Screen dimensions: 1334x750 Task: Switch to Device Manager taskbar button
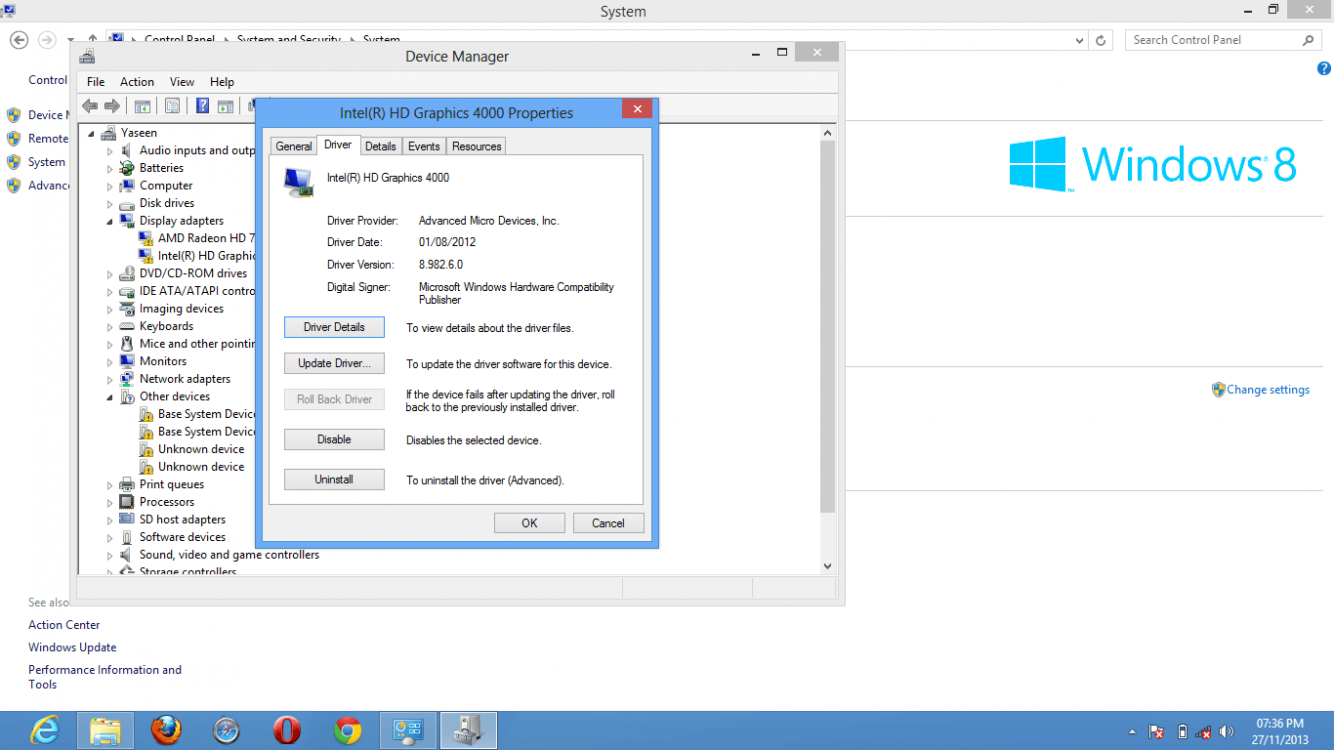468,731
